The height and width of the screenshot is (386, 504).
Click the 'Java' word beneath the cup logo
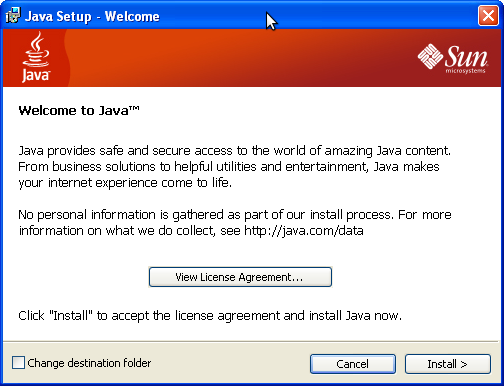36,75
